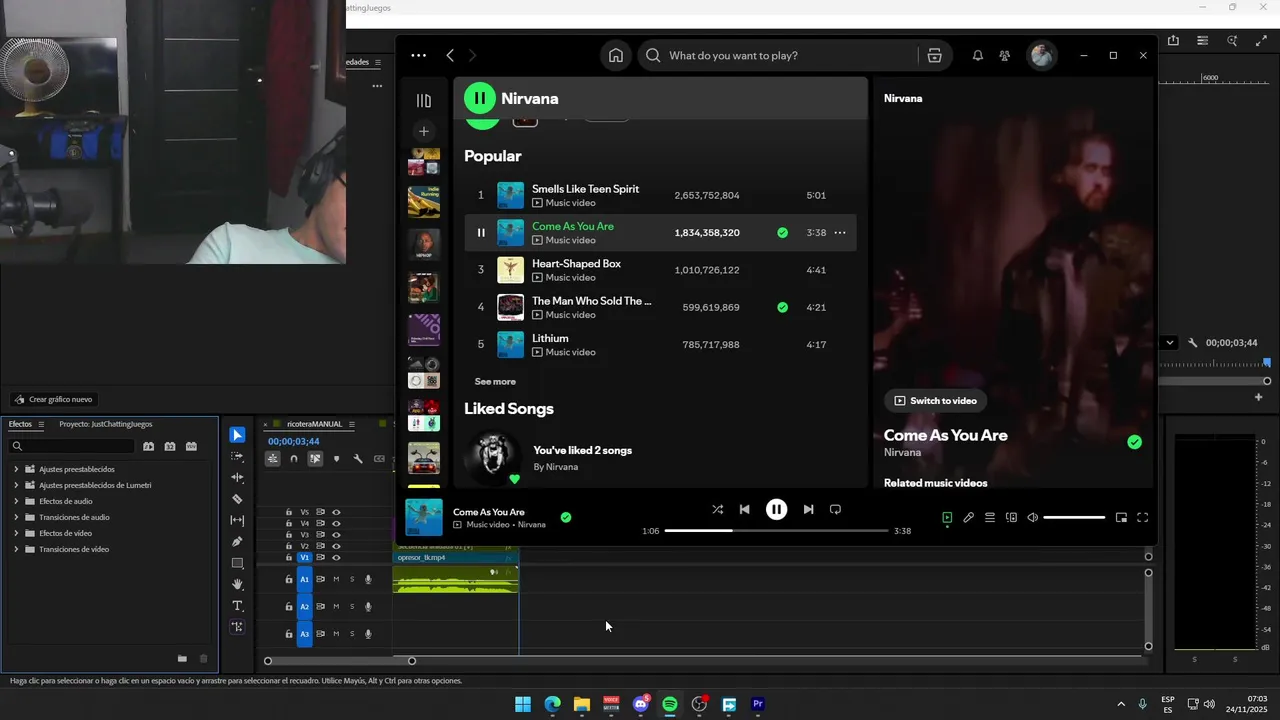The image size is (1280, 720).
Task: Open Efectos panel menu
Action: click(x=41, y=424)
